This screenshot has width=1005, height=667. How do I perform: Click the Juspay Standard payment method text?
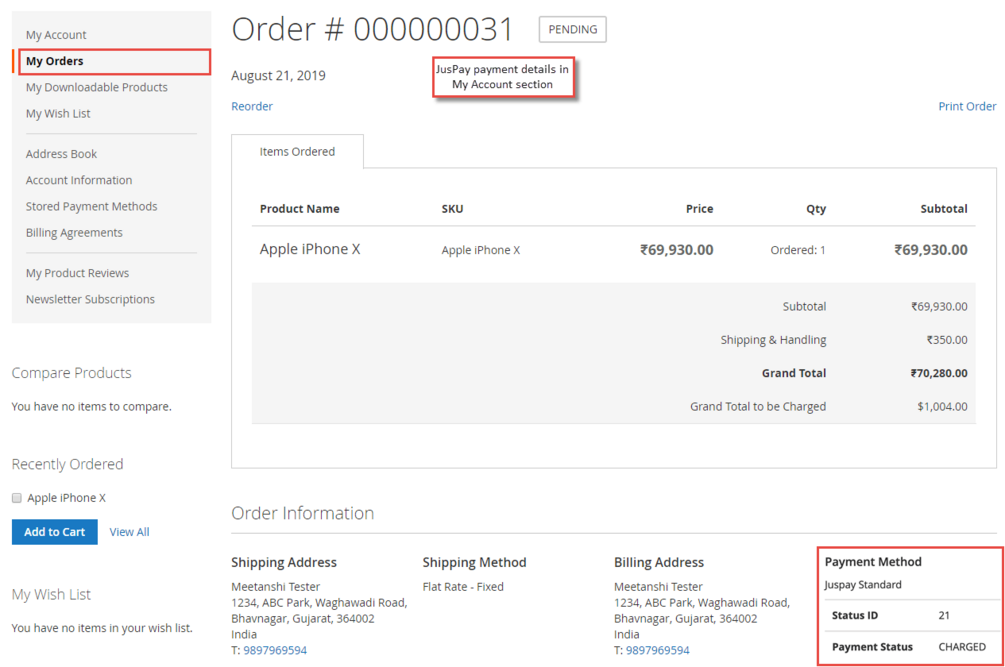[863, 585]
